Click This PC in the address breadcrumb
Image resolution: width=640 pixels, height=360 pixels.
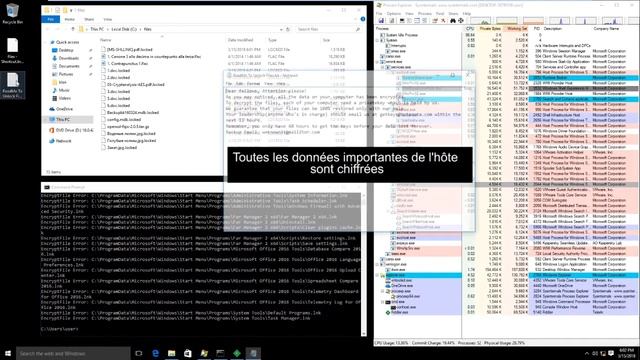(x=97, y=29)
